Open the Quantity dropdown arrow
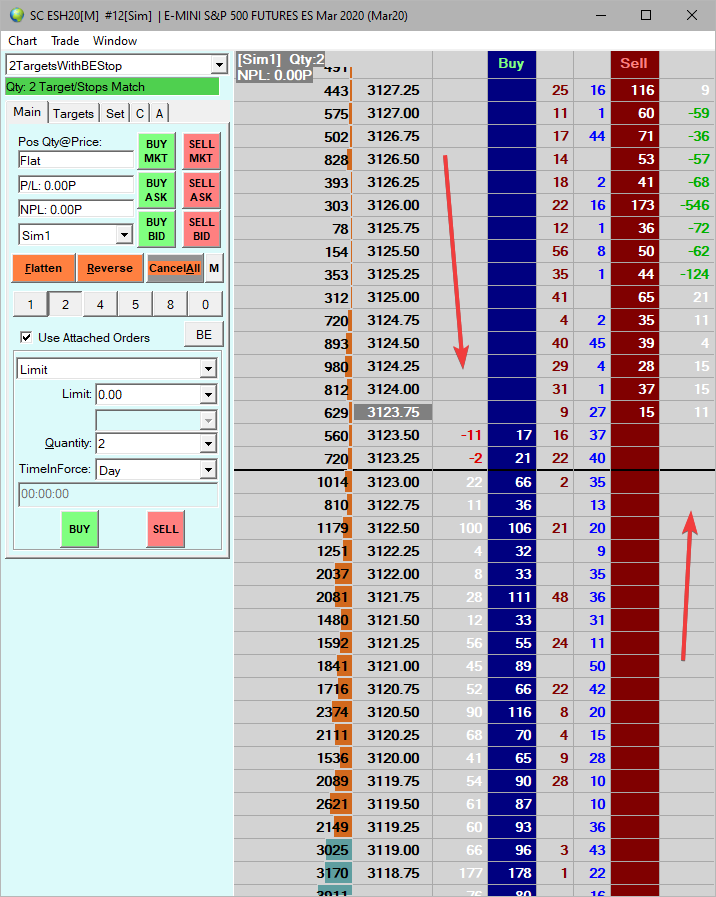Screen dimensions: 716x897 (x=208, y=443)
